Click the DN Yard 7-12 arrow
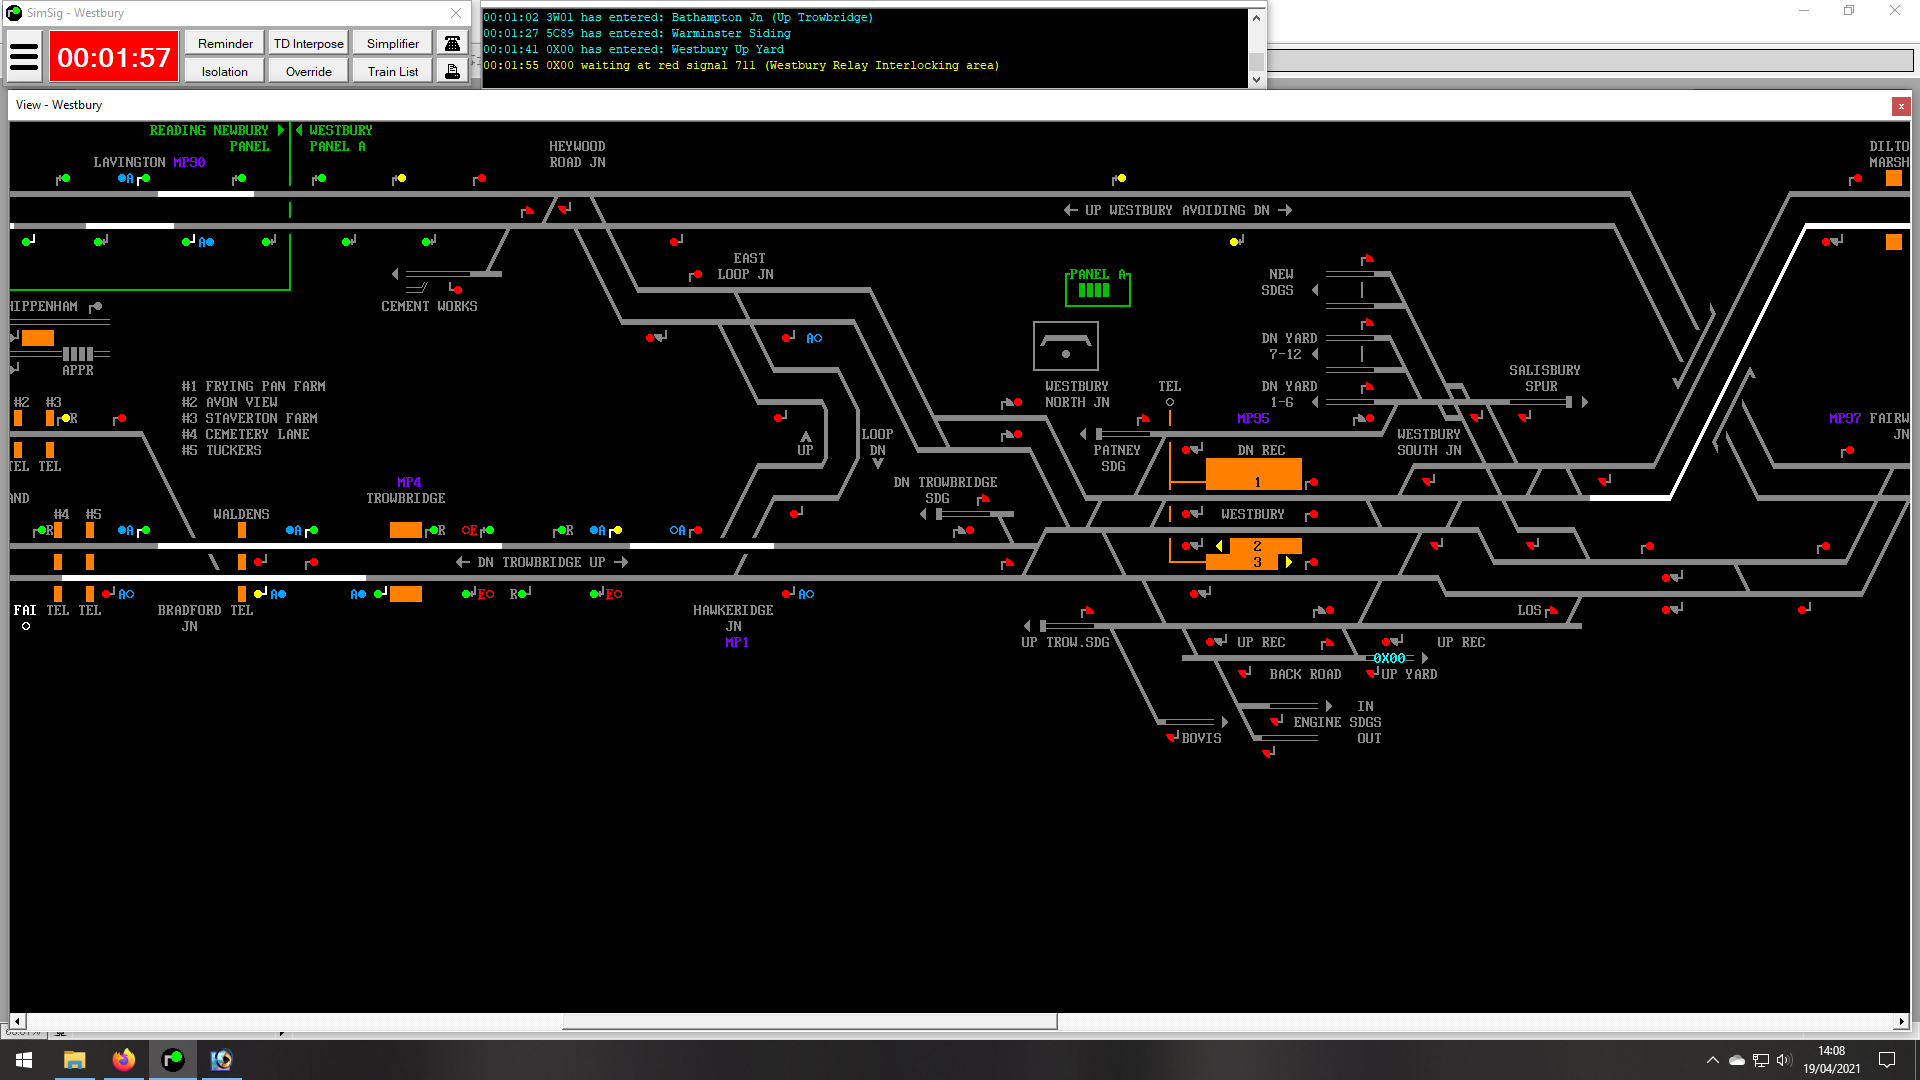 point(1315,354)
